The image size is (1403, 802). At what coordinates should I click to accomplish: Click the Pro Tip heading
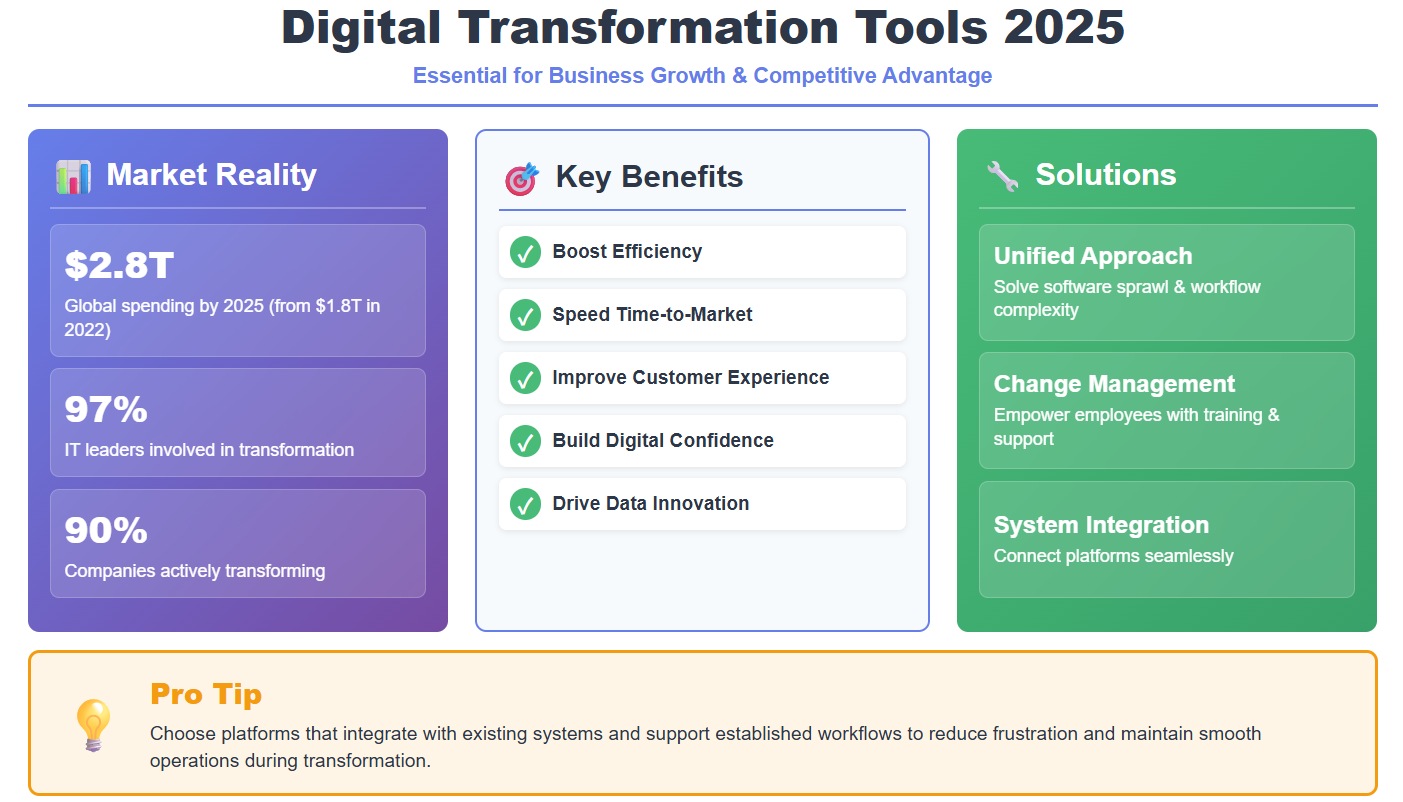coord(205,694)
